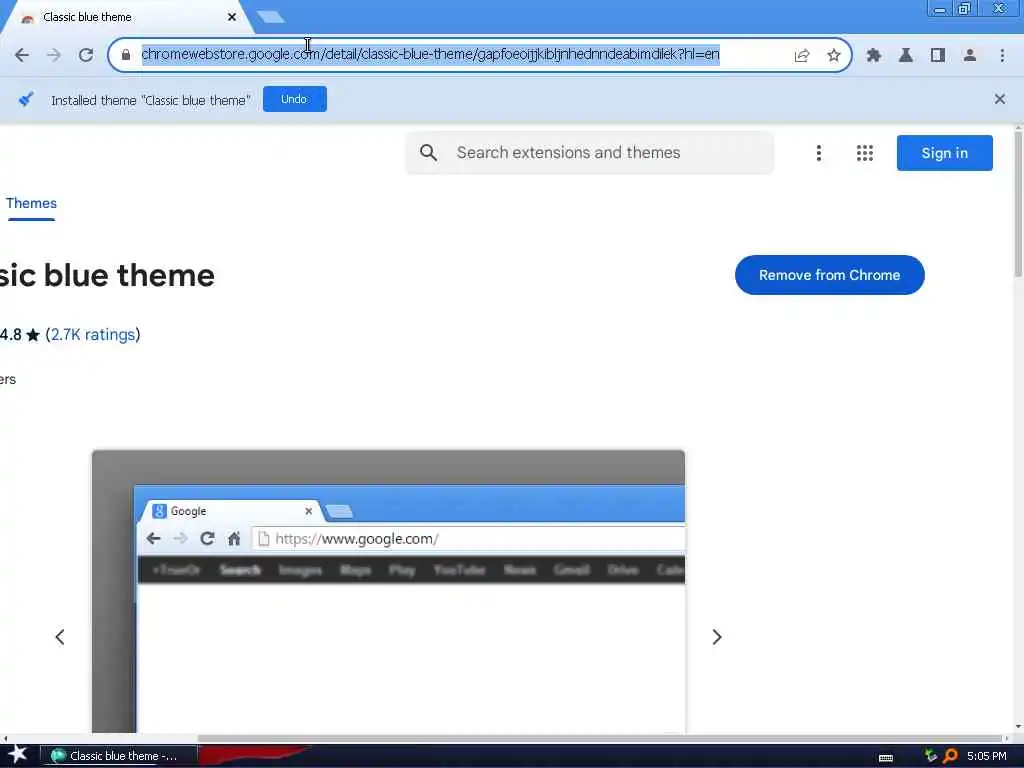Show previous screenshot with left chevron

point(60,637)
